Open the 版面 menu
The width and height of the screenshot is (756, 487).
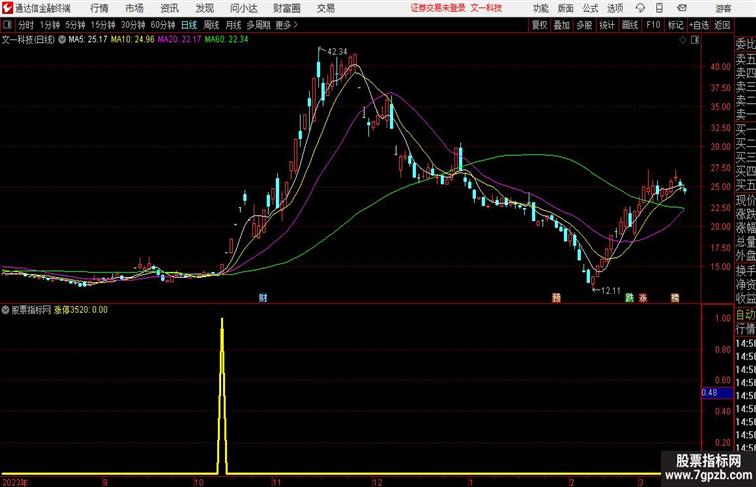click(x=566, y=8)
